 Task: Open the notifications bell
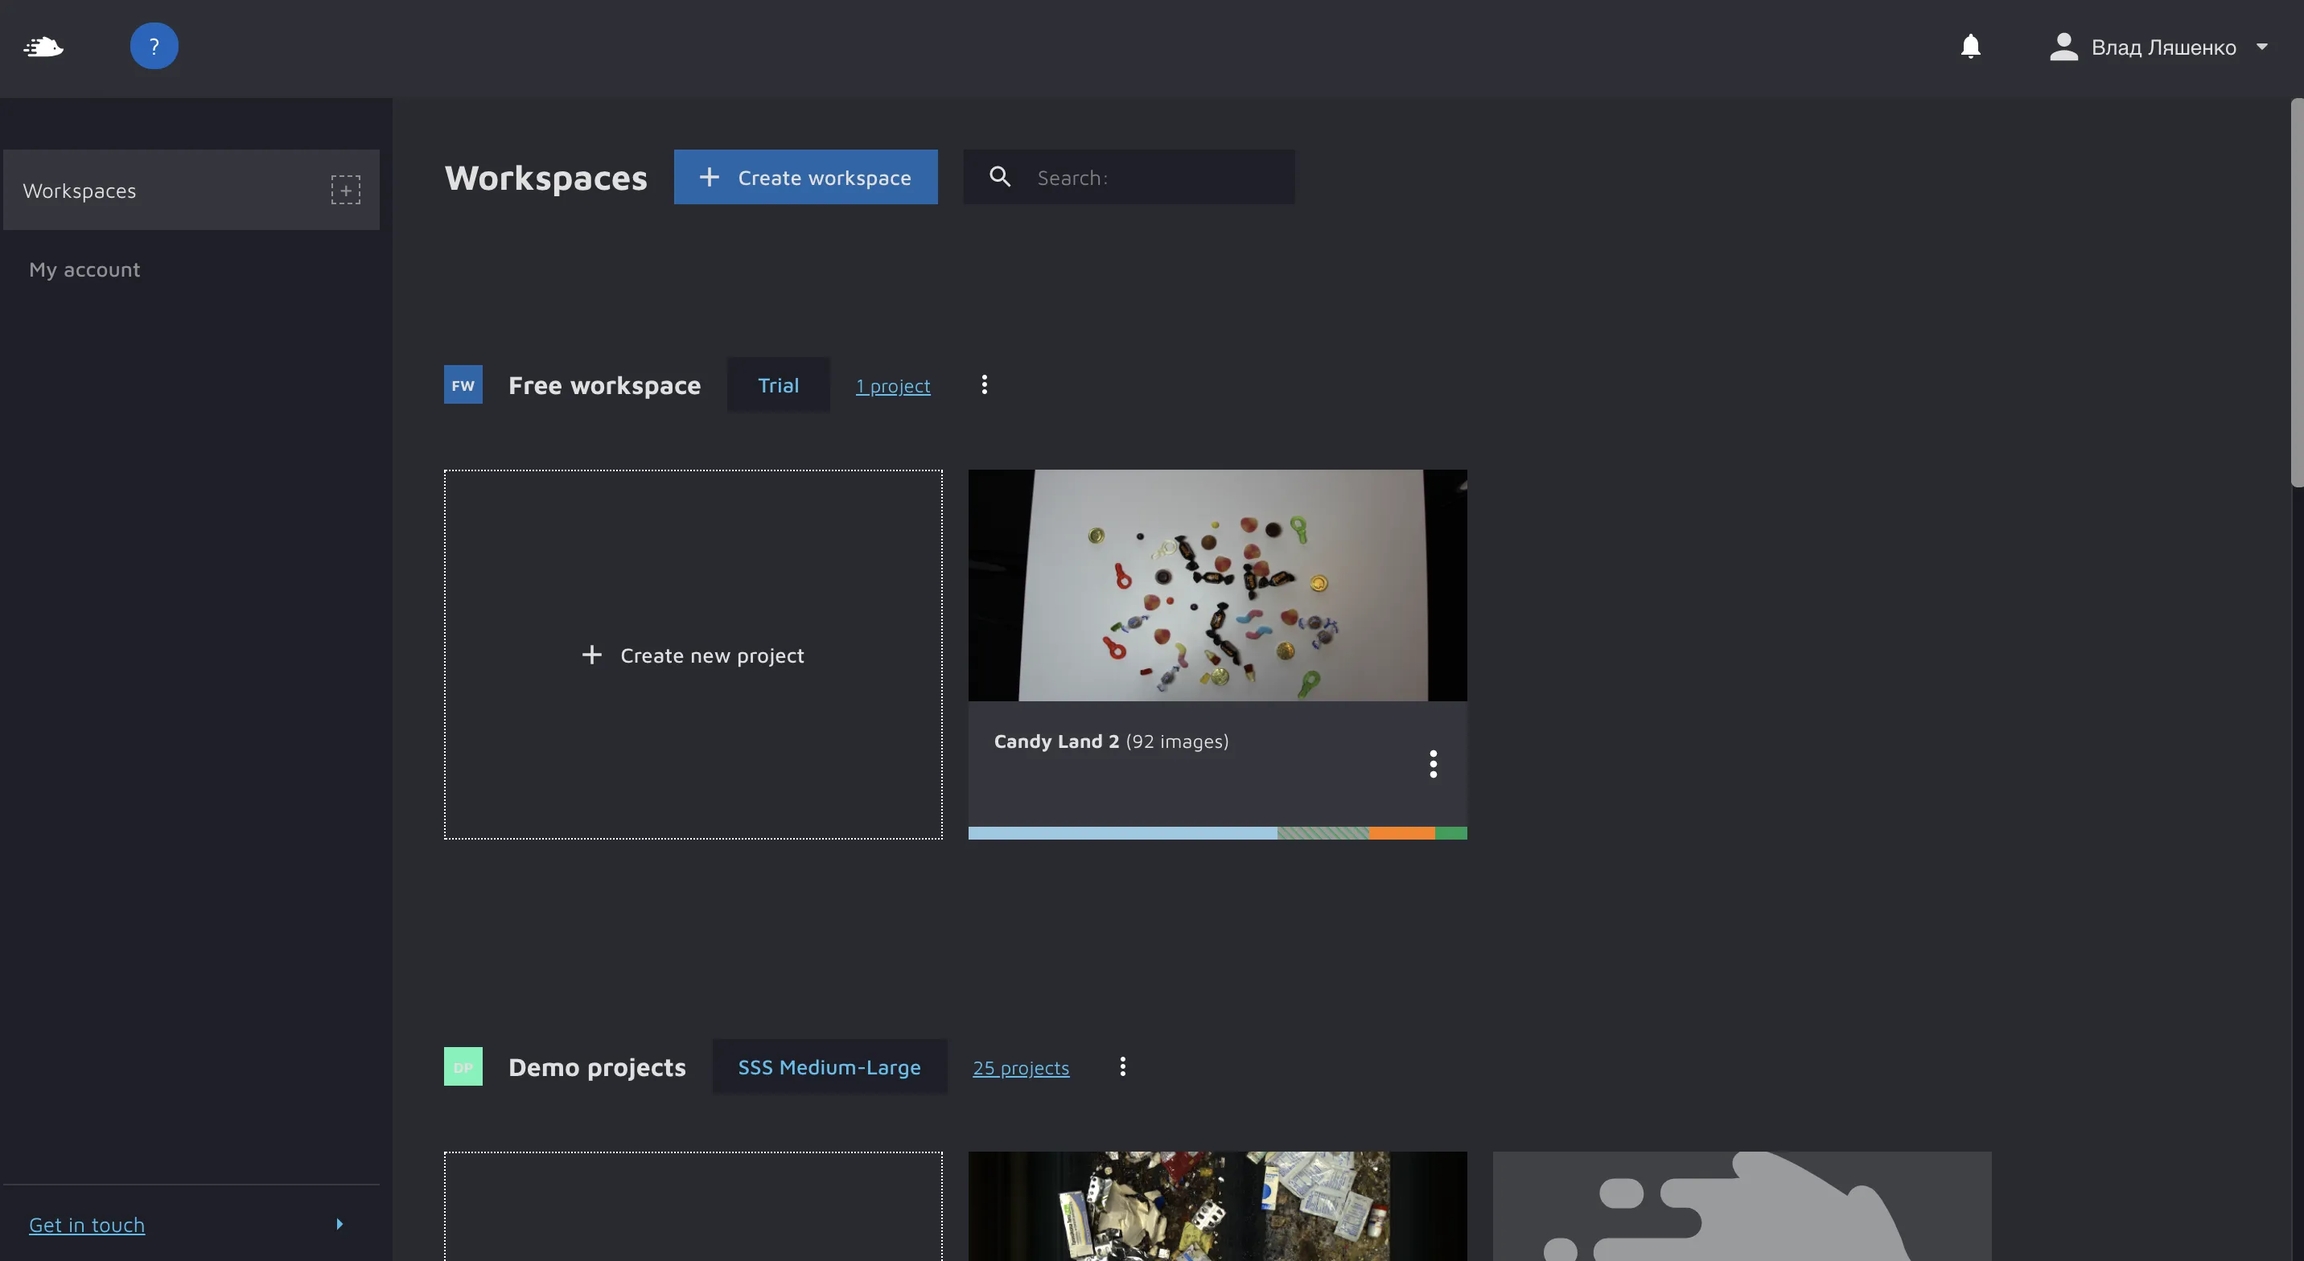pos(1970,47)
